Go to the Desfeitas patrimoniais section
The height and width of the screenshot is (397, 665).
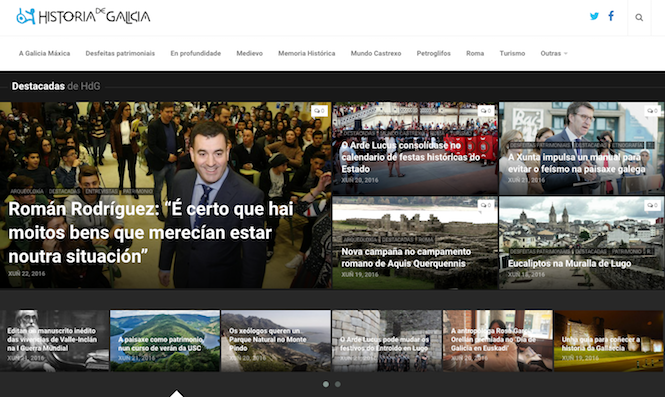pyautogui.click(x=120, y=53)
